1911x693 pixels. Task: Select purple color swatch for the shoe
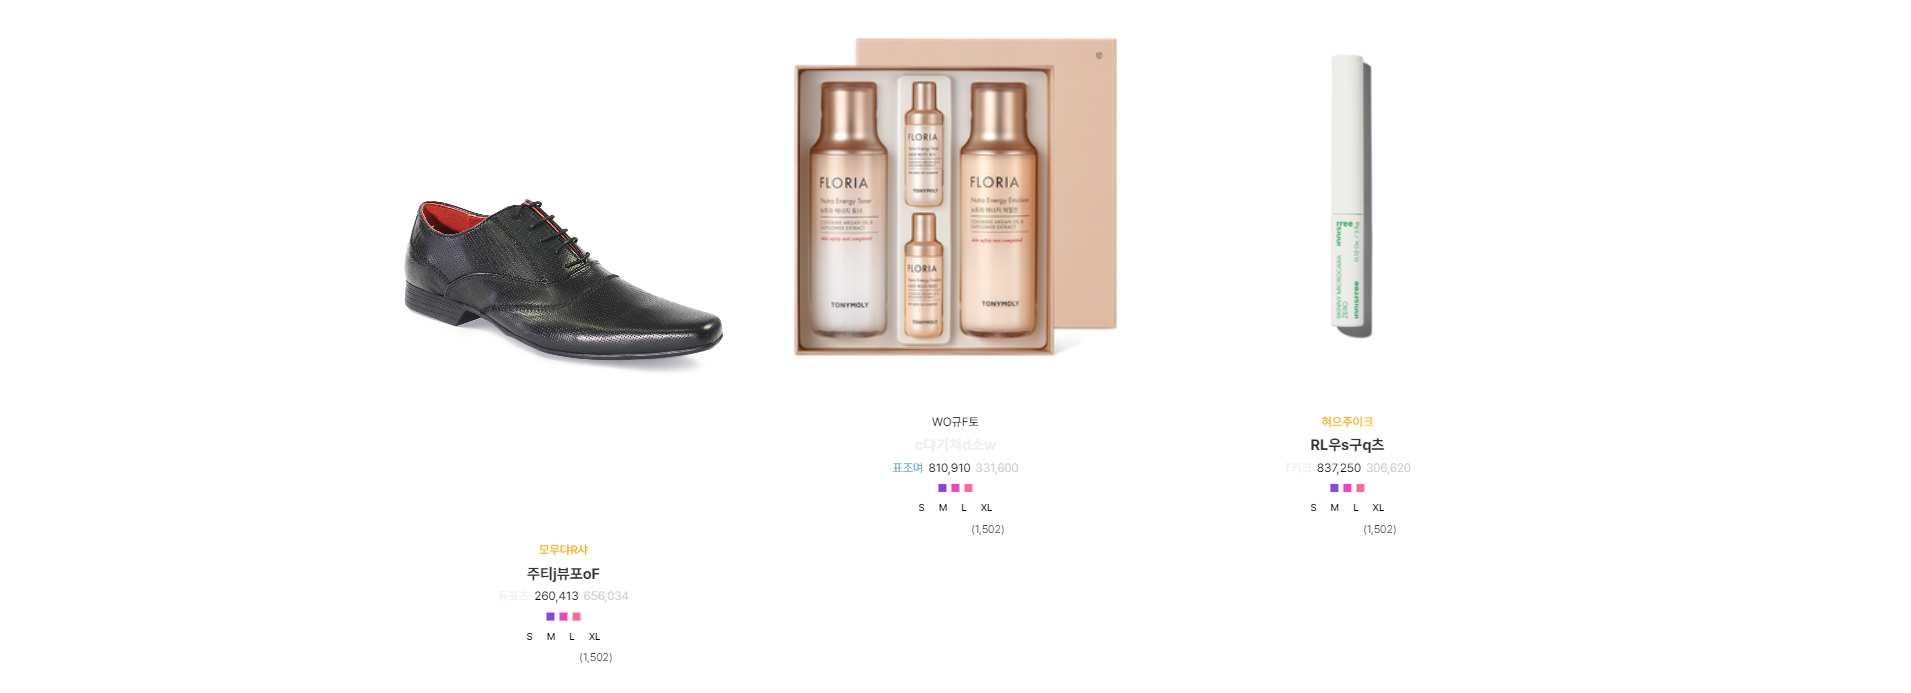[550, 617]
